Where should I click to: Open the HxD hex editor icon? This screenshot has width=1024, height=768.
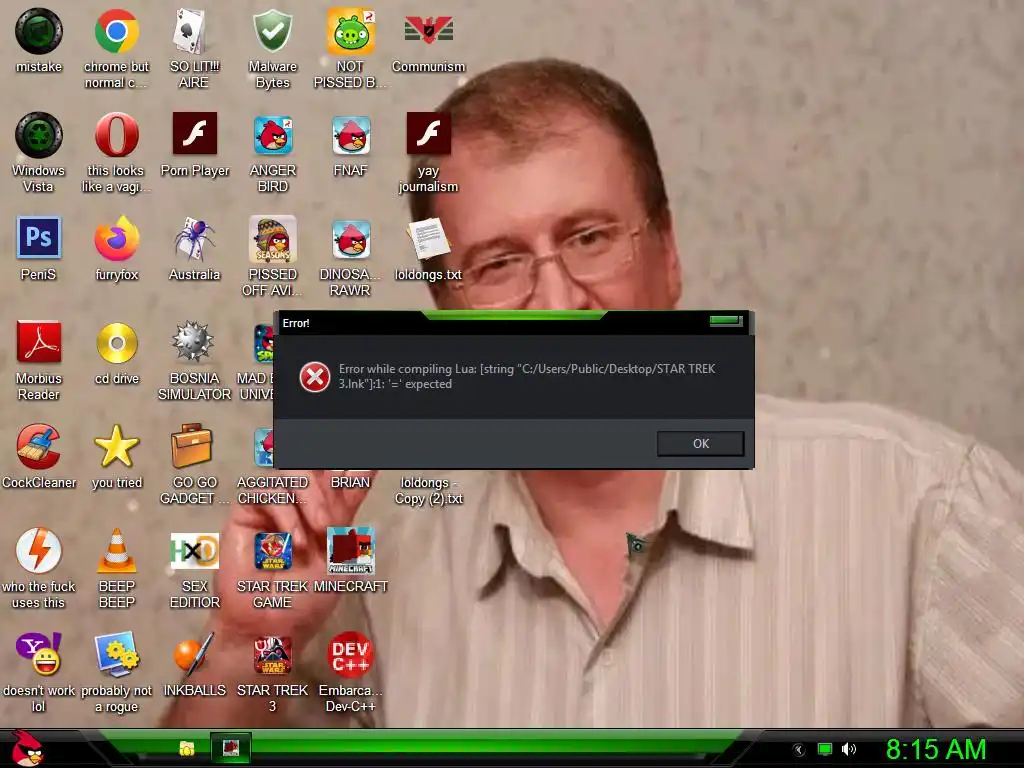(194, 551)
